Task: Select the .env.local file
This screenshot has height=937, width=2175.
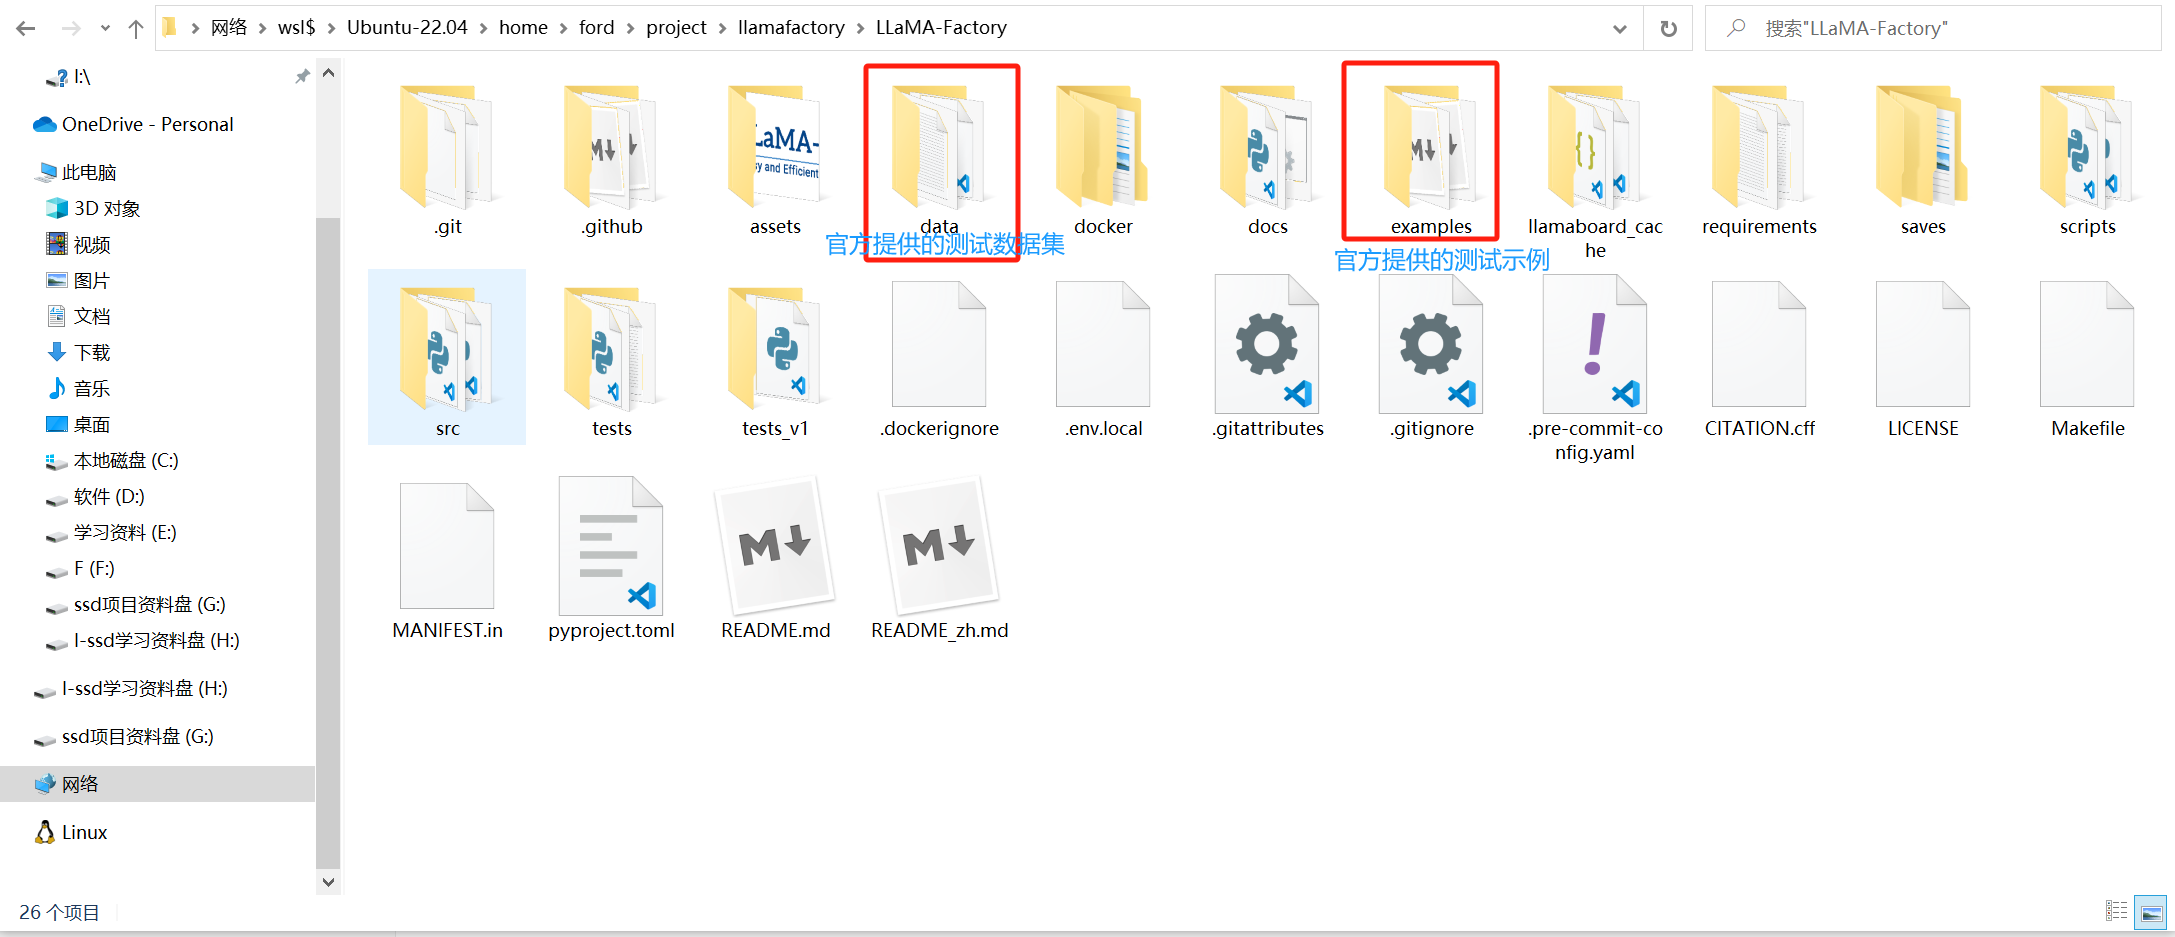Action: pyautogui.click(x=1103, y=358)
